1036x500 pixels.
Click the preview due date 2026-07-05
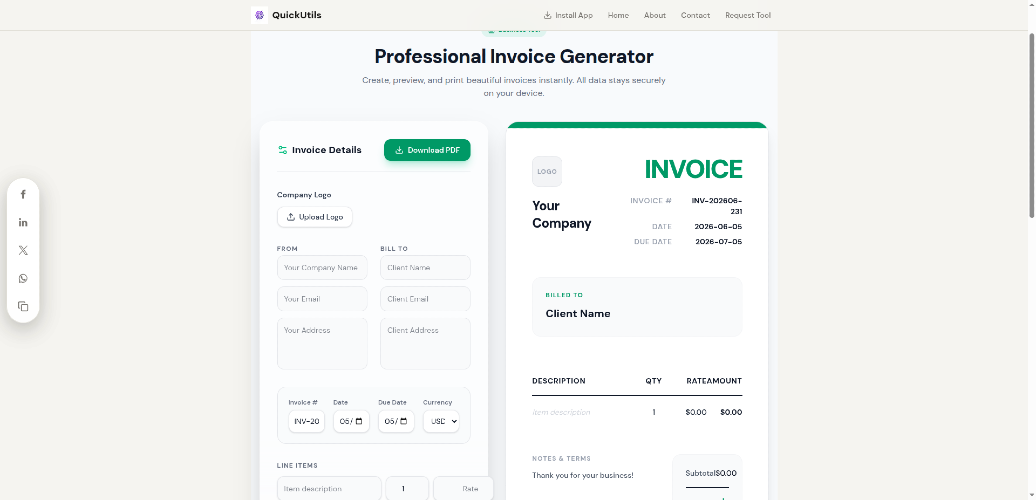(719, 242)
